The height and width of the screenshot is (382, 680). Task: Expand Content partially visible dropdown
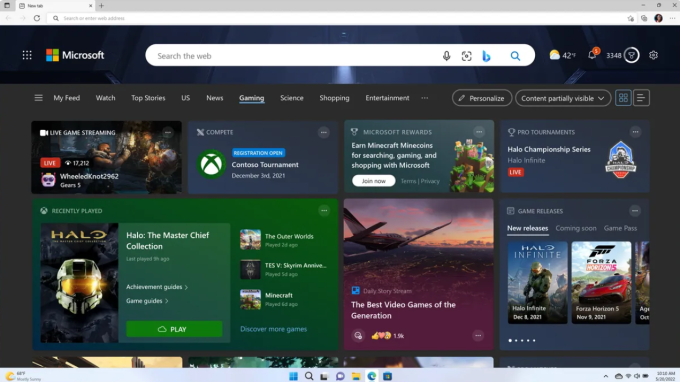(x=563, y=98)
